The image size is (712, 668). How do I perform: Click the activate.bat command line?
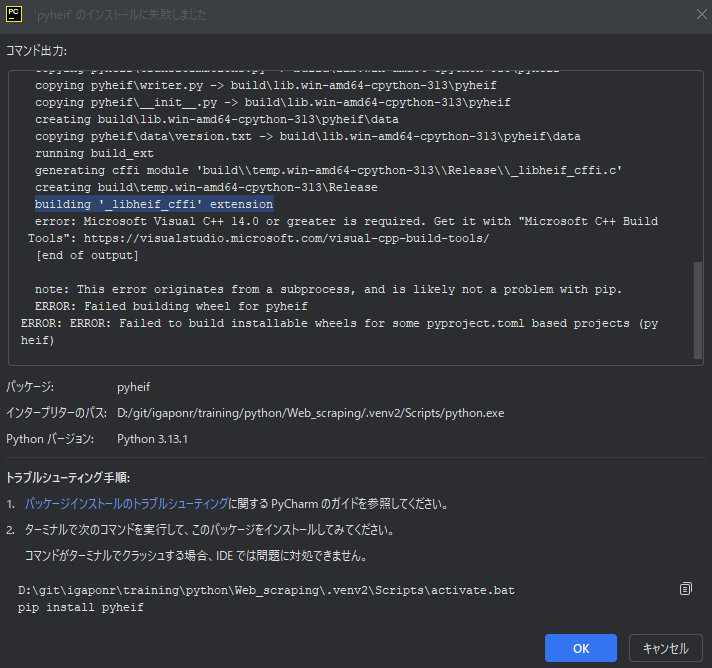266,590
